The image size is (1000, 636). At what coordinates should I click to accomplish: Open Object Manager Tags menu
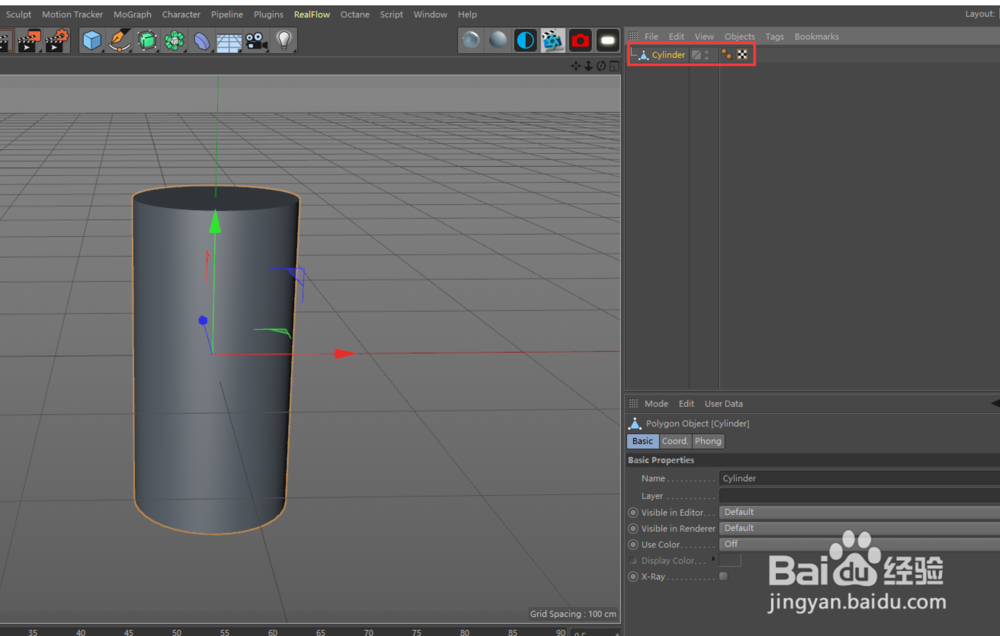point(775,36)
